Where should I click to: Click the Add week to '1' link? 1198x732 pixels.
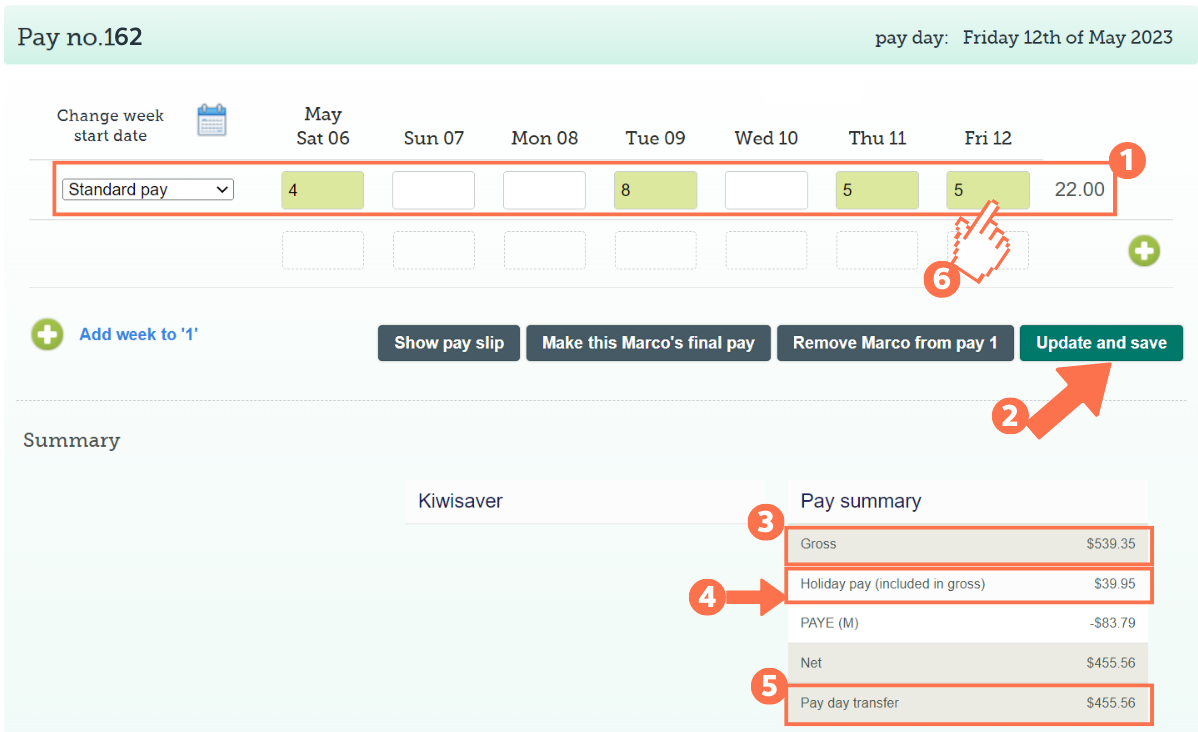coord(139,334)
